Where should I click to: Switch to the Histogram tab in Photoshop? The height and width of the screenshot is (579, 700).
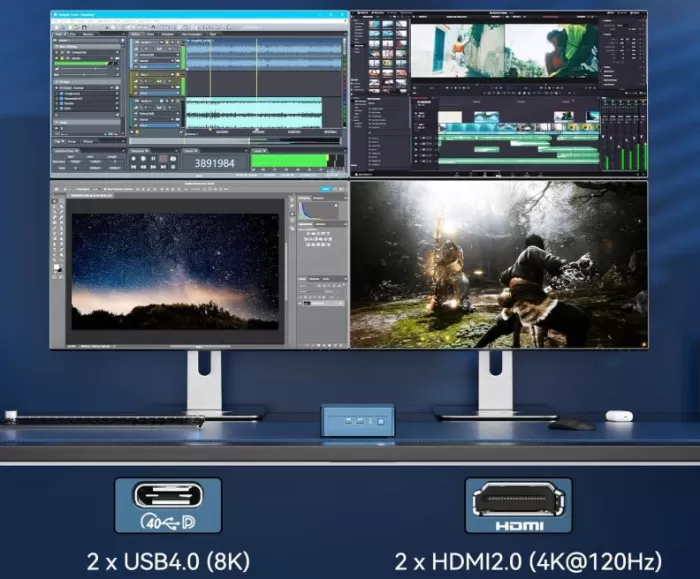304,198
